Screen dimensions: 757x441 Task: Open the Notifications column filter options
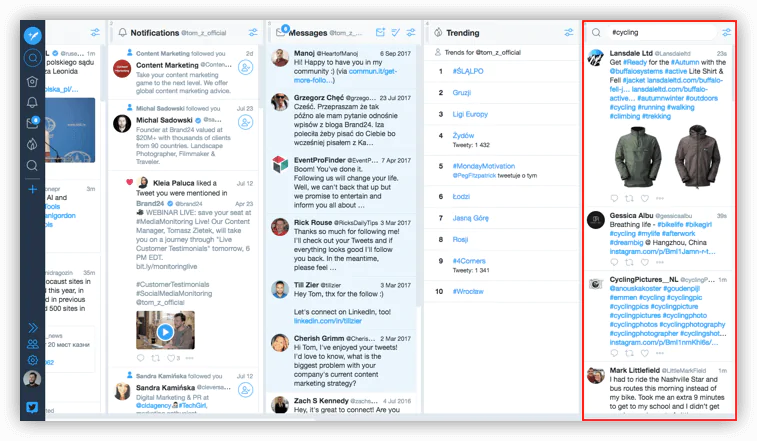click(250, 32)
